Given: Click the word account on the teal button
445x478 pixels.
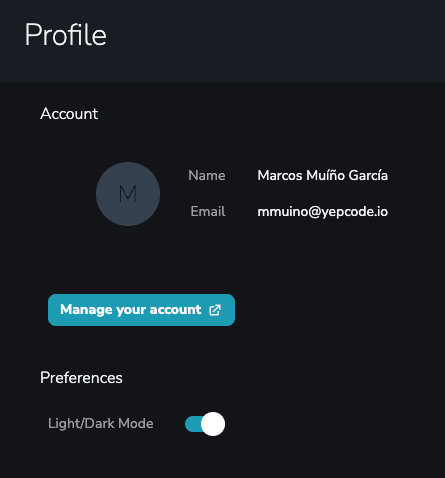Looking at the screenshot, I should [175, 310].
